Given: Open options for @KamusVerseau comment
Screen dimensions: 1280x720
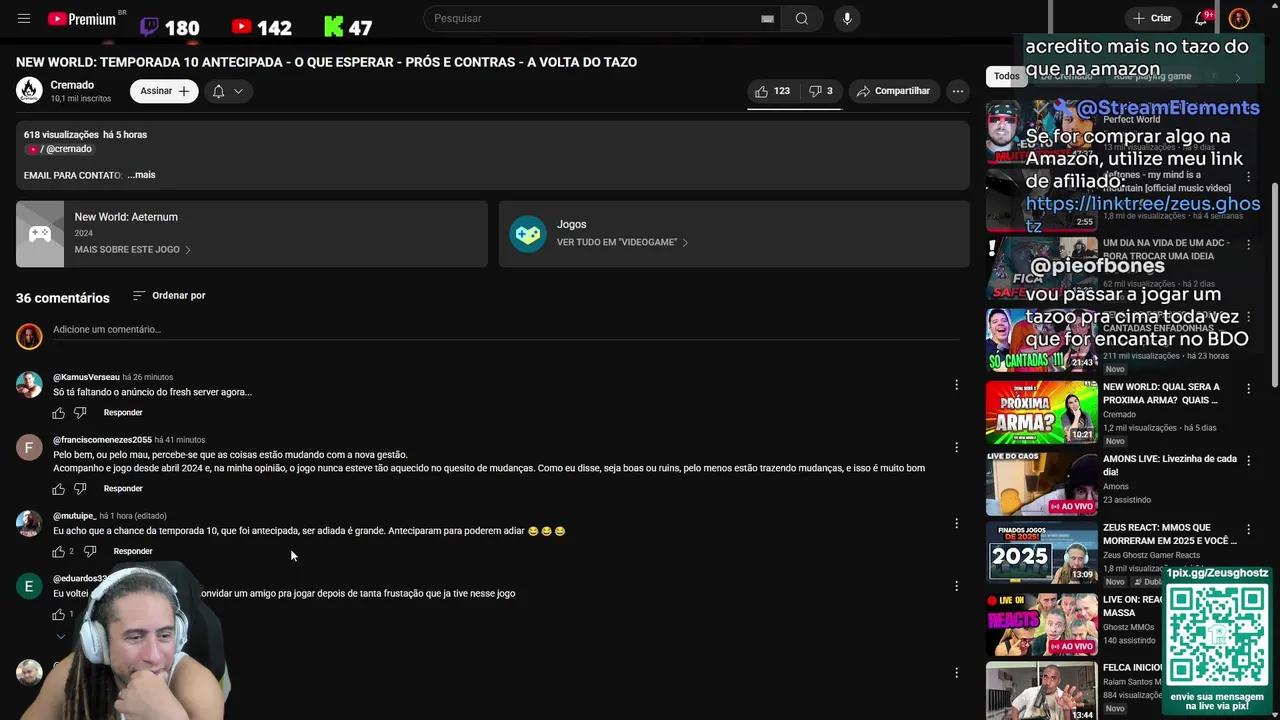Looking at the screenshot, I should 956,385.
